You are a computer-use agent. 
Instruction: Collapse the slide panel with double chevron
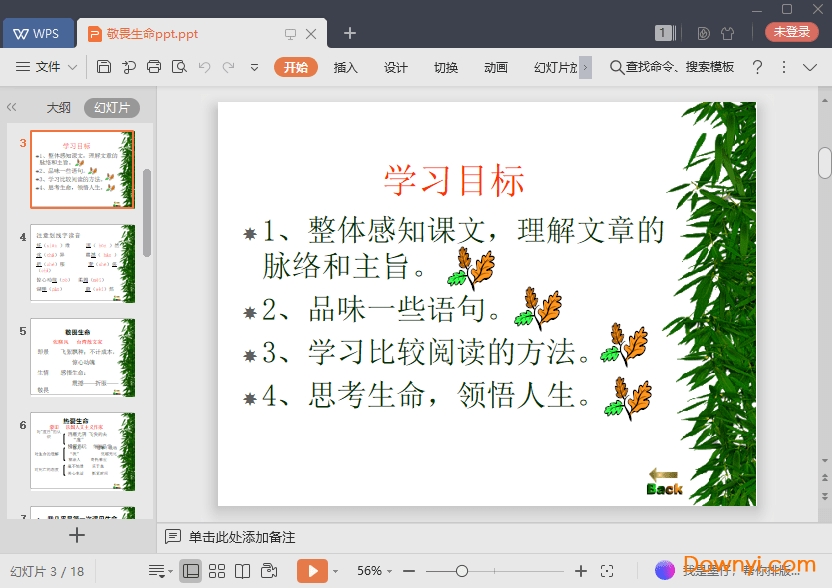12,108
